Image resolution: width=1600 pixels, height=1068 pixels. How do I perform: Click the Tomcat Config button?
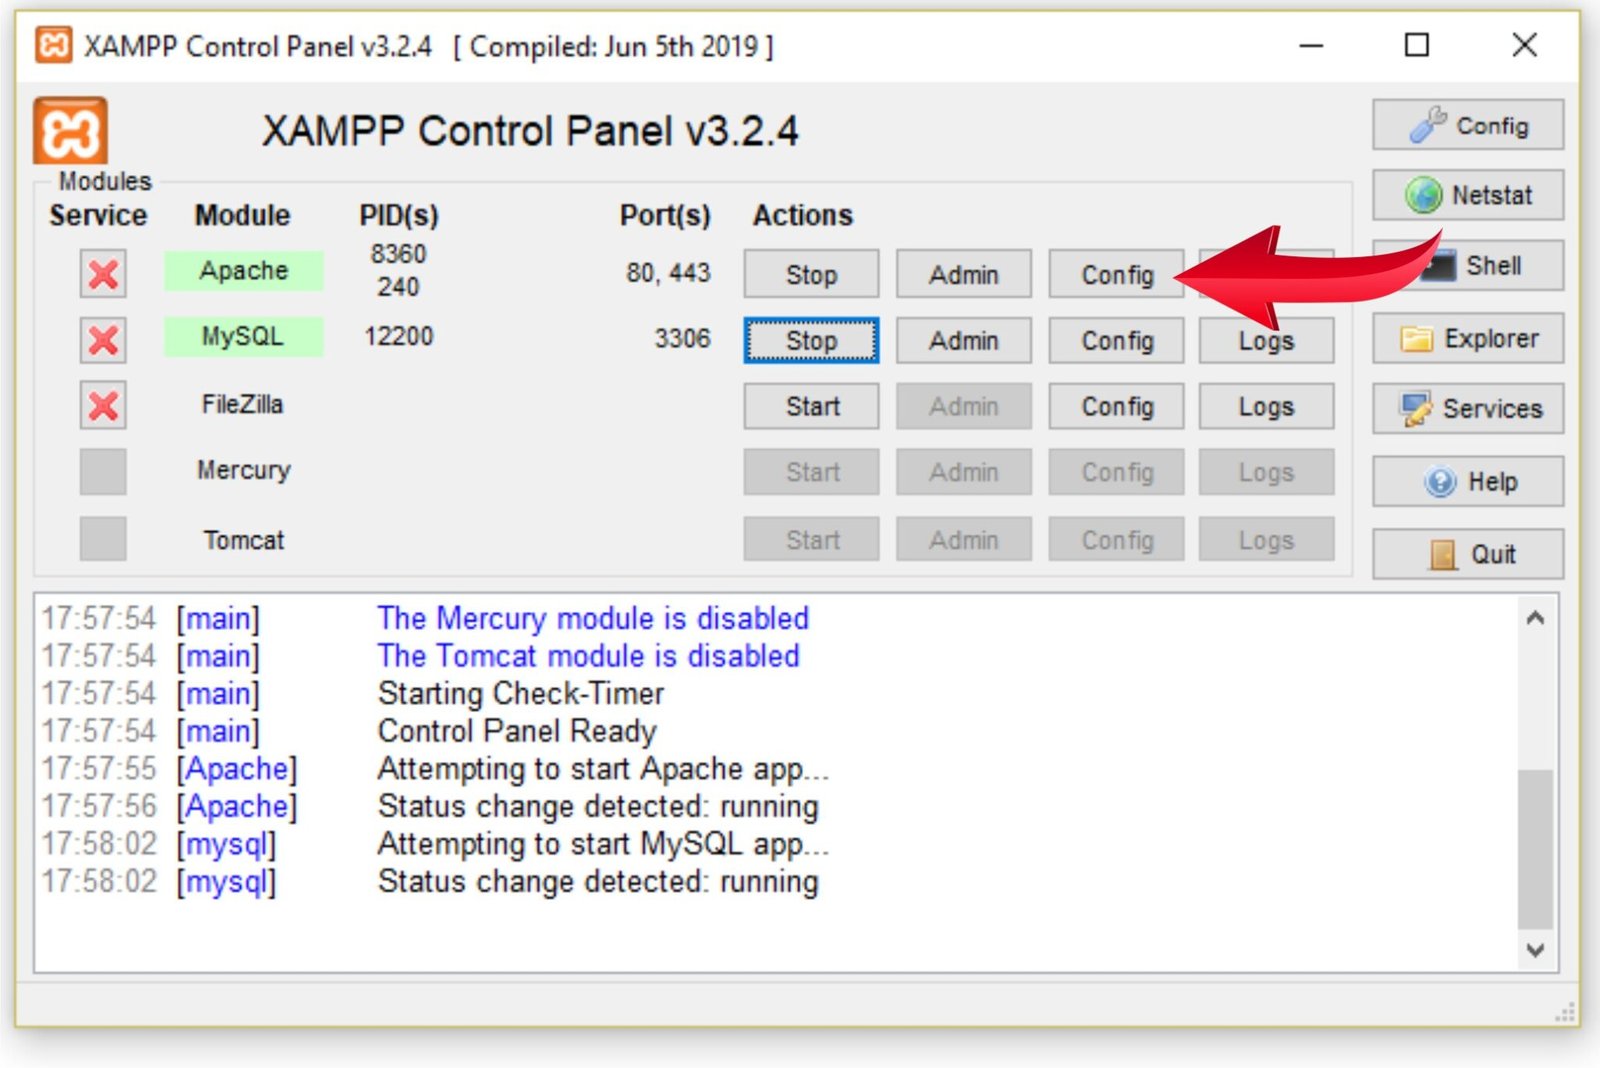1116,540
